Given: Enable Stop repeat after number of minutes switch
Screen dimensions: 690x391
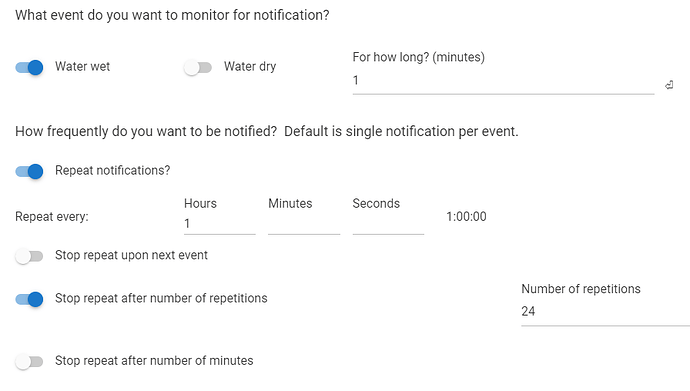Looking at the screenshot, I should (x=29, y=362).
